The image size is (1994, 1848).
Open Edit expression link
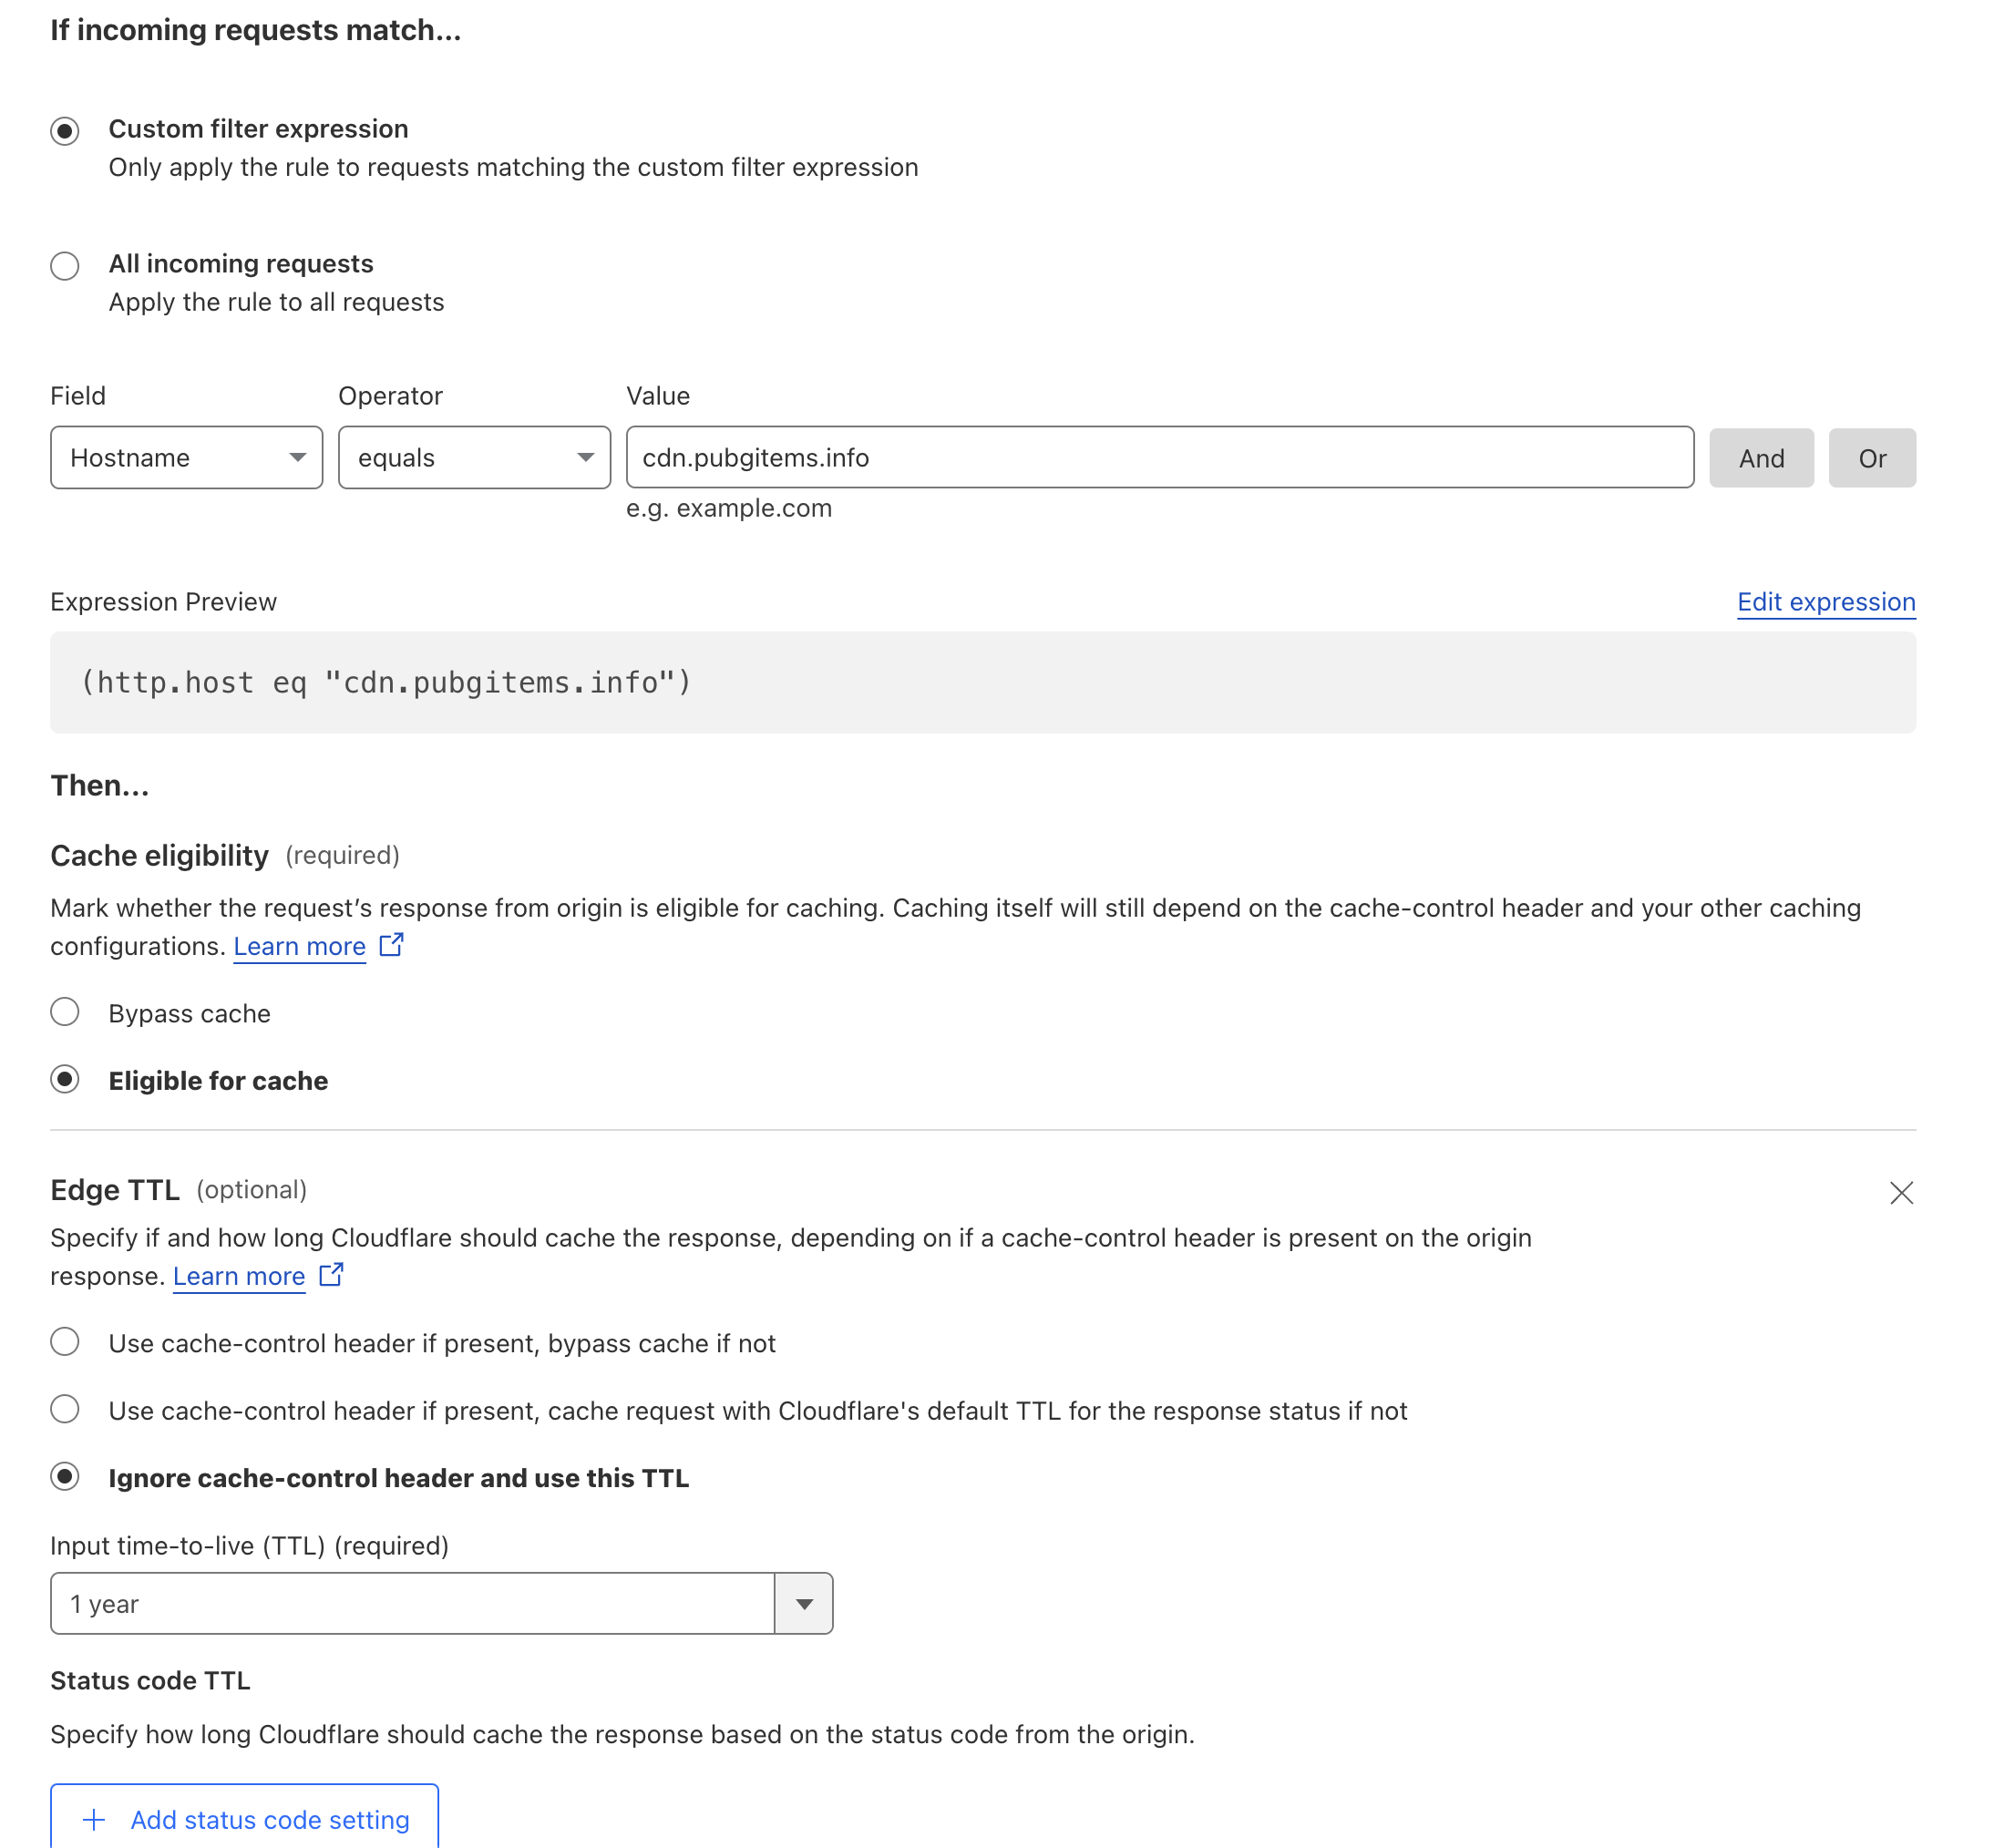tap(1825, 602)
